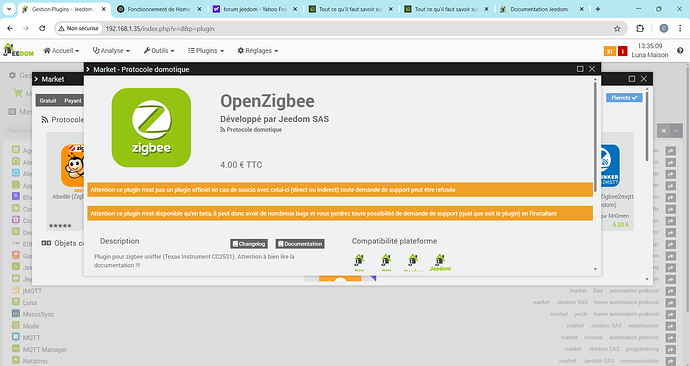Close the Gestion Plugins browser tab
The width and height of the screenshot is (690, 366).
[x=104, y=9]
